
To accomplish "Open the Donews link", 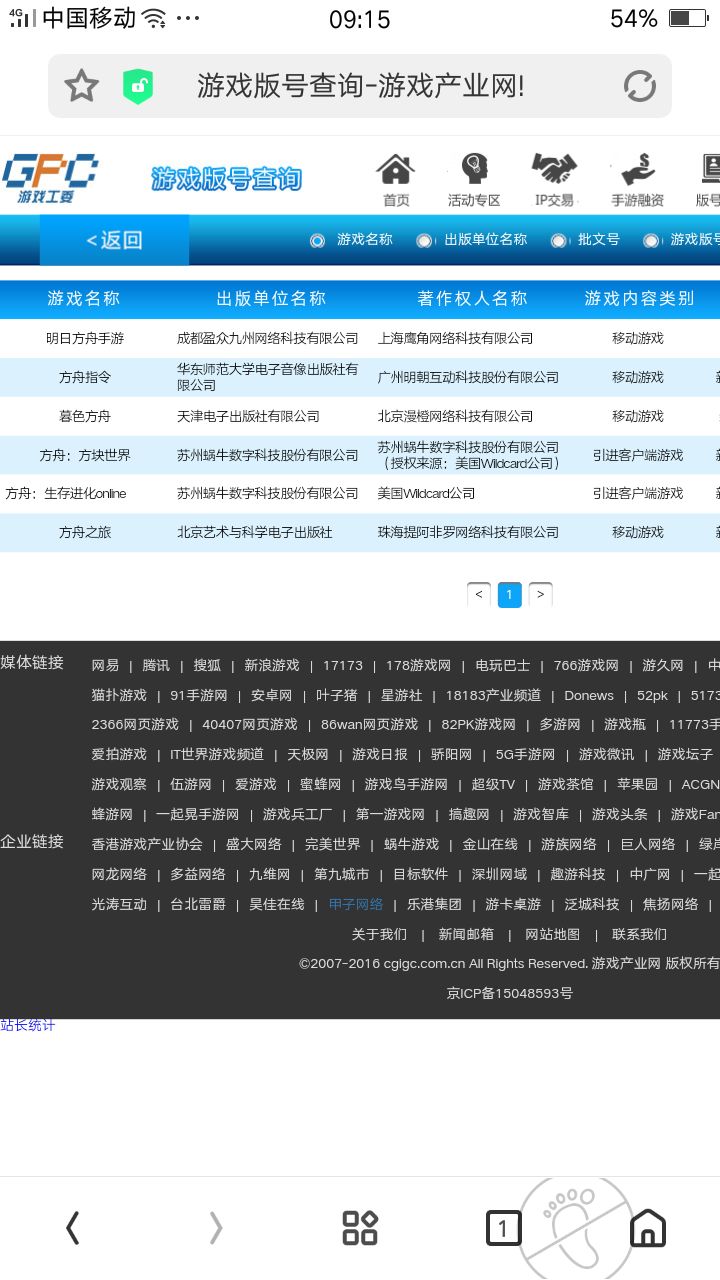I will click(589, 695).
